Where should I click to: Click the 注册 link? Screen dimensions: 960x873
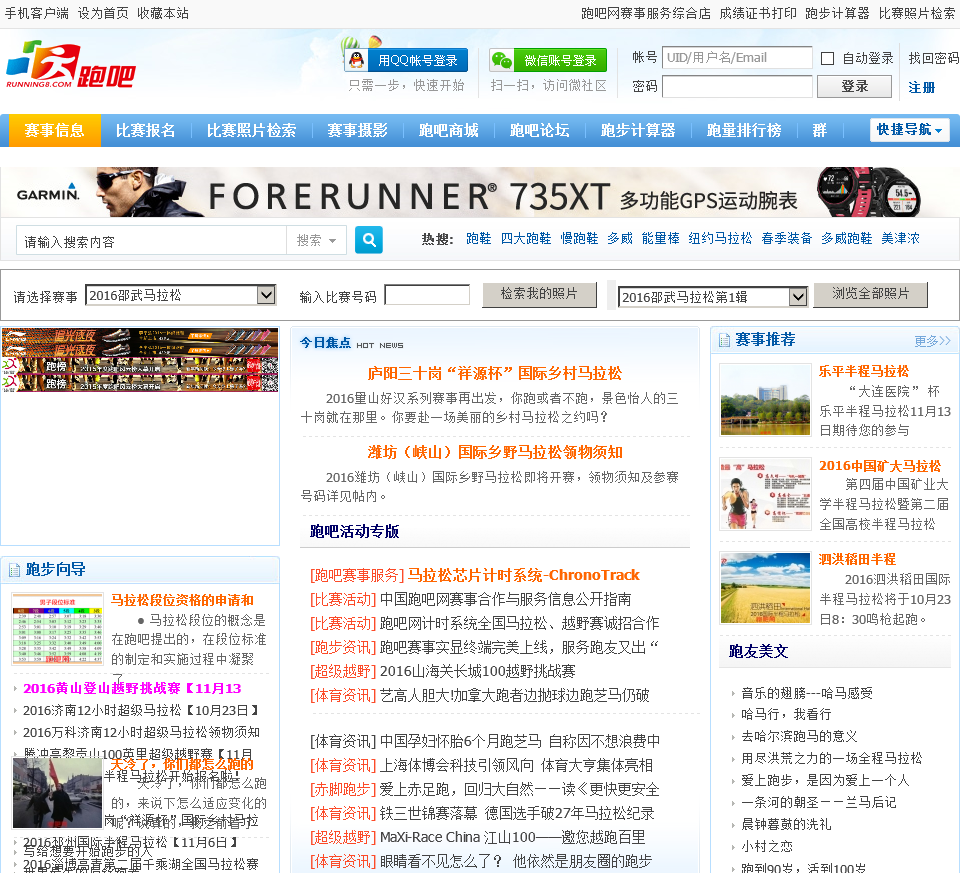921,88
